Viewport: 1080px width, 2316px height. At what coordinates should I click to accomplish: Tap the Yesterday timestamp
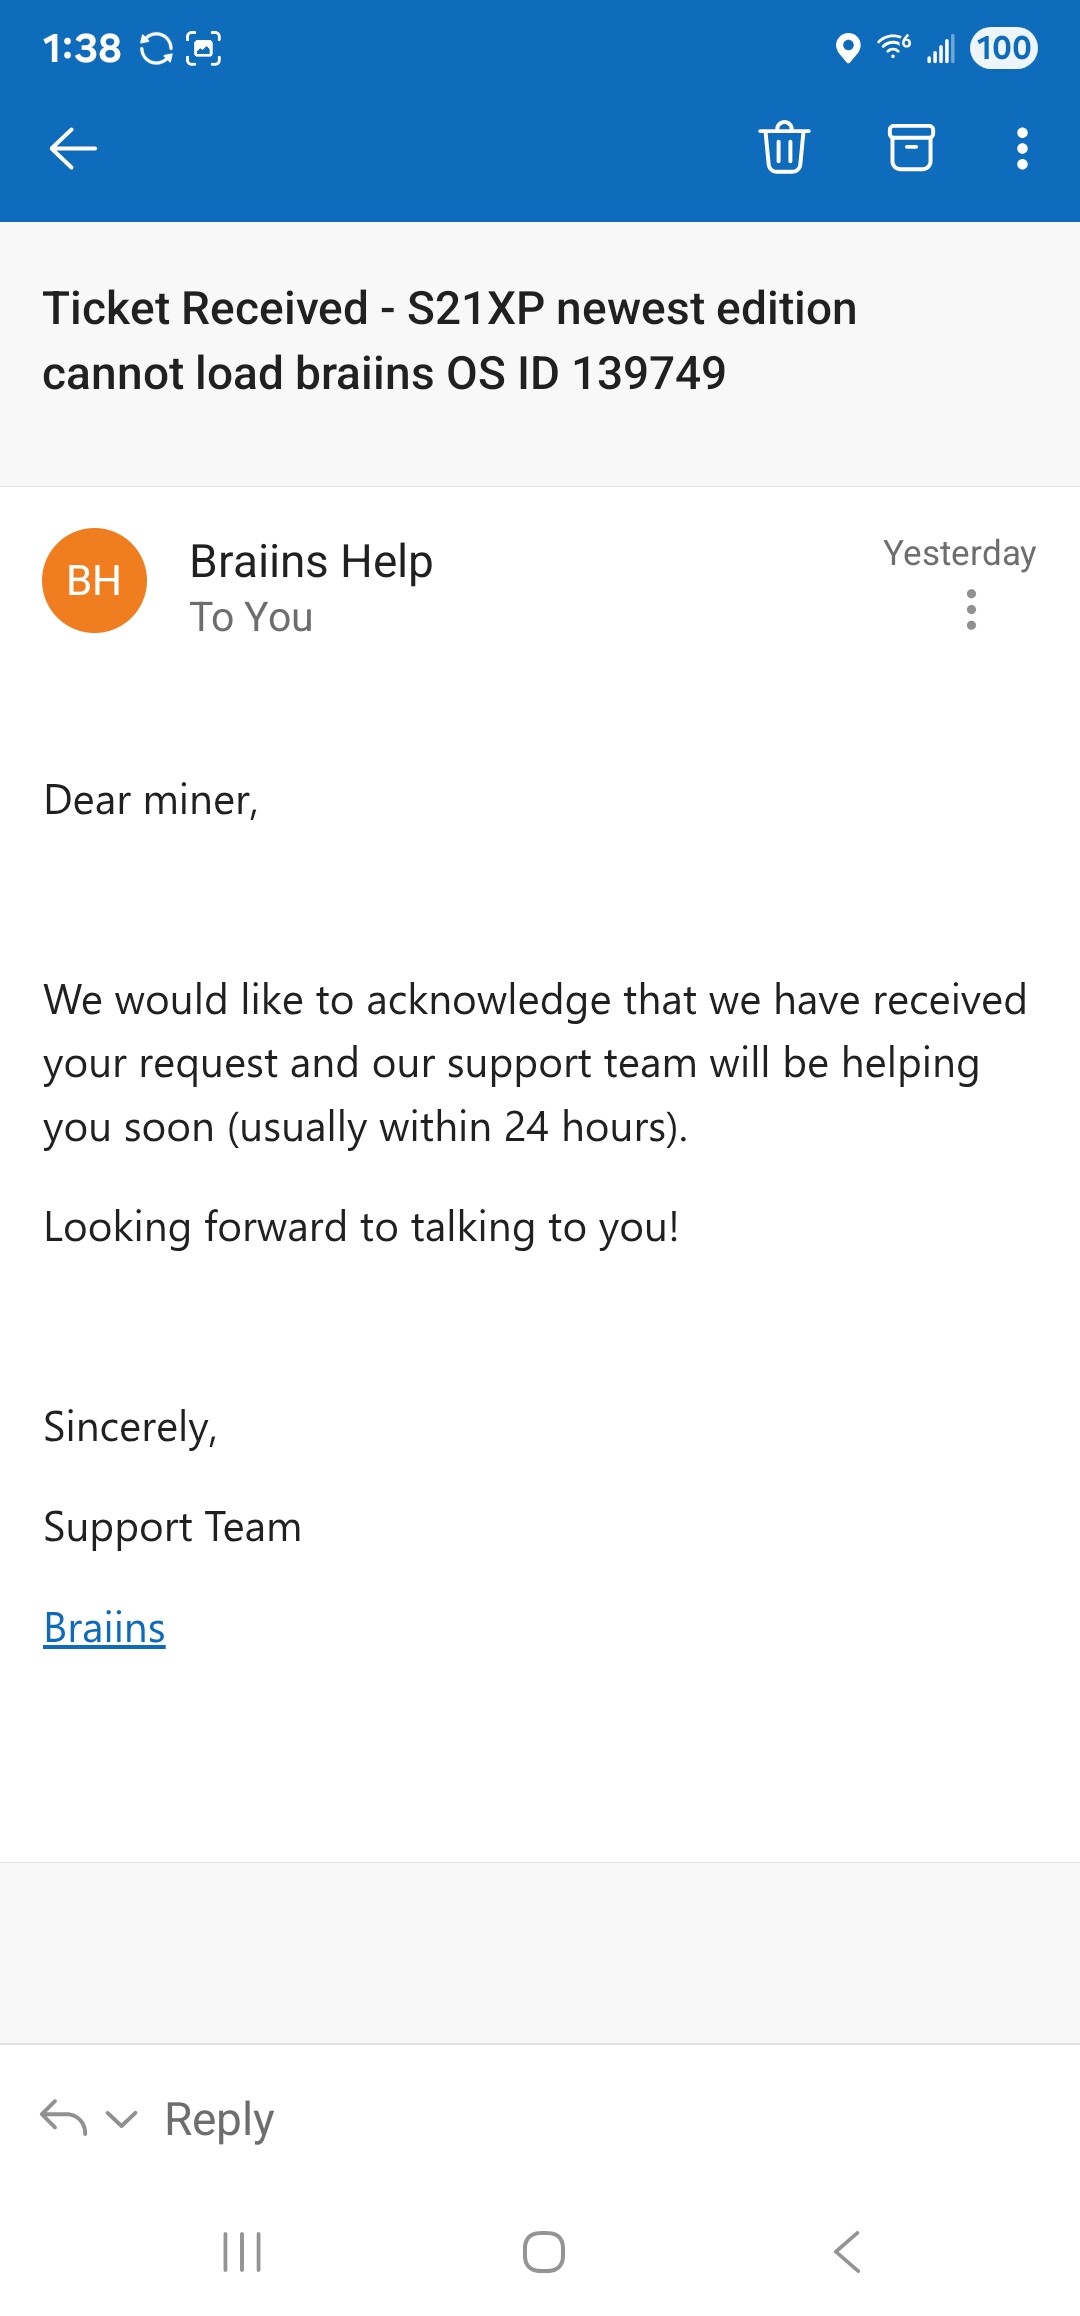(x=959, y=553)
